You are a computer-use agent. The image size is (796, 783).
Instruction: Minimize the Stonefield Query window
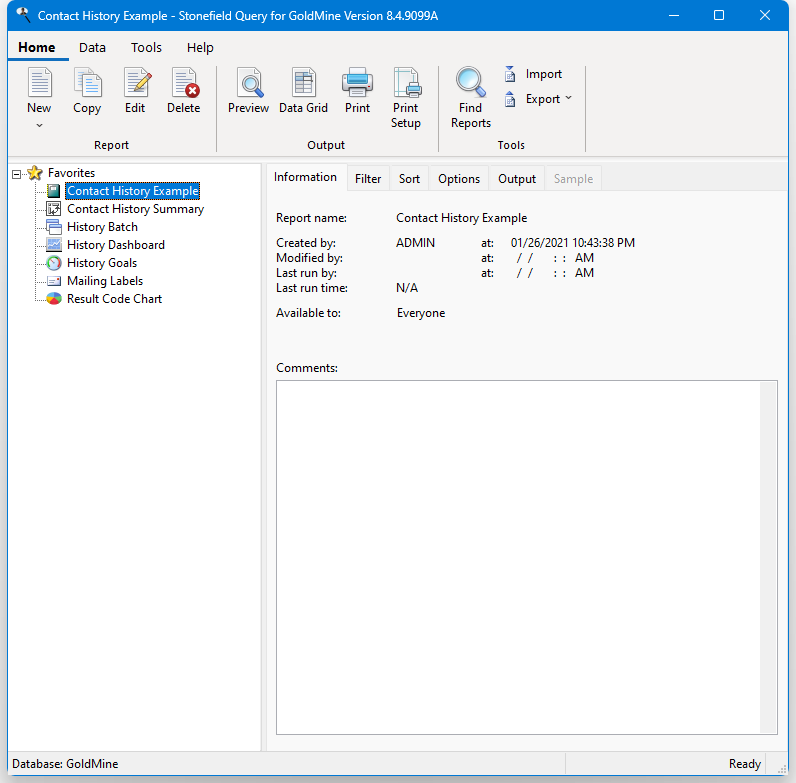(x=674, y=15)
